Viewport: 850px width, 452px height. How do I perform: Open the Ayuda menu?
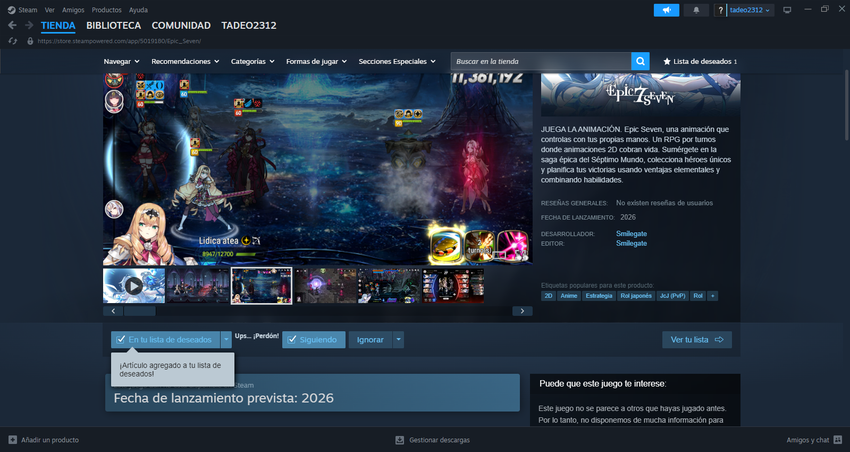(138, 10)
